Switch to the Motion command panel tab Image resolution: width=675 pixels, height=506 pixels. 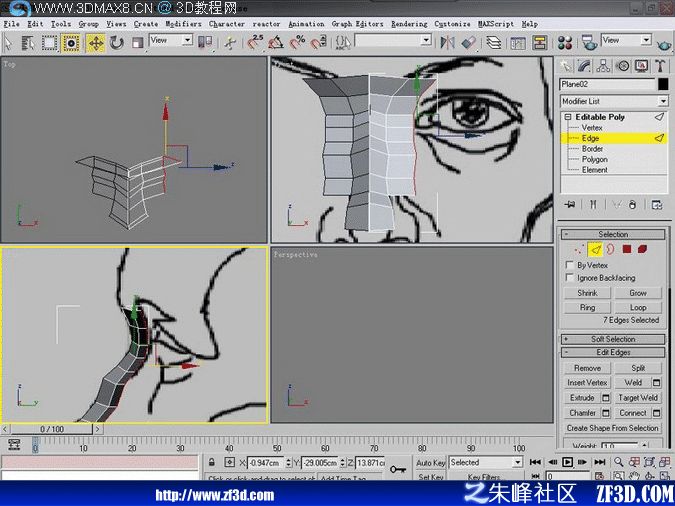pos(622,66)
